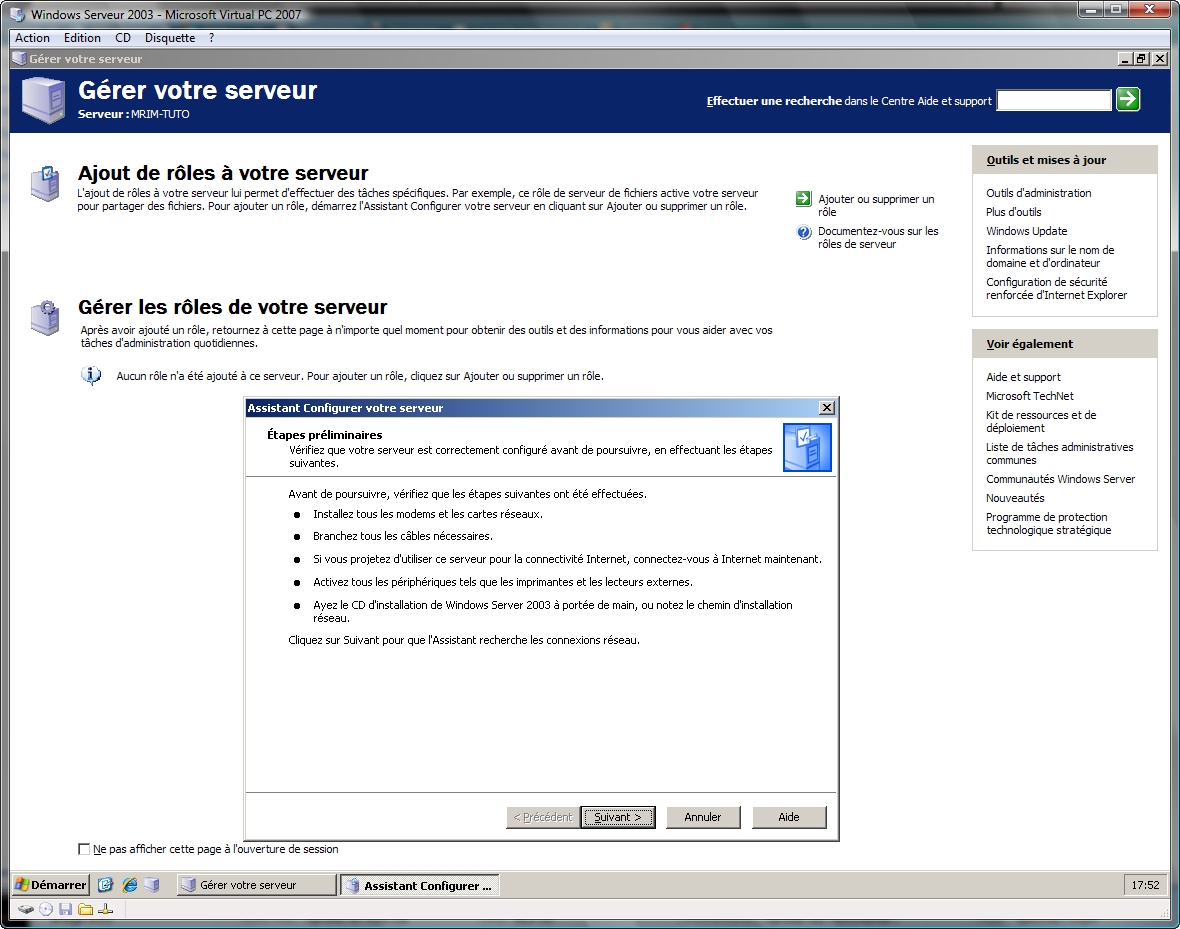This screenshot has height=929, width=1180.
Task: Open Communautés Windows Server link
Action: click(x=1060, y=479)
